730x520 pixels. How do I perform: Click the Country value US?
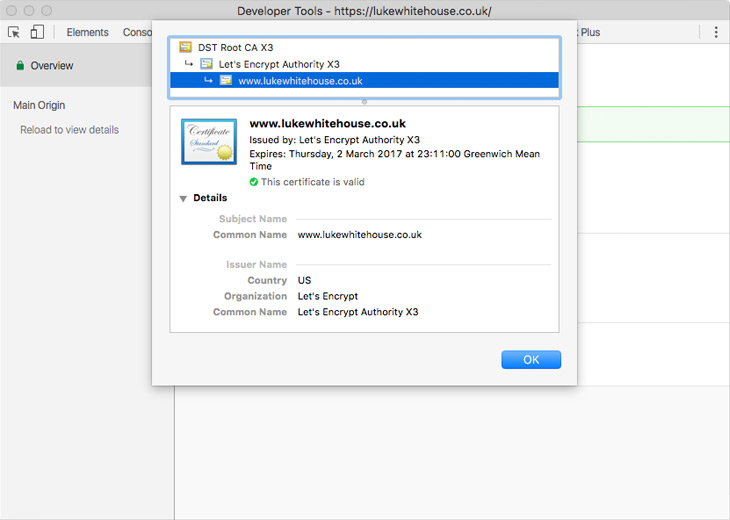point(304,280)
